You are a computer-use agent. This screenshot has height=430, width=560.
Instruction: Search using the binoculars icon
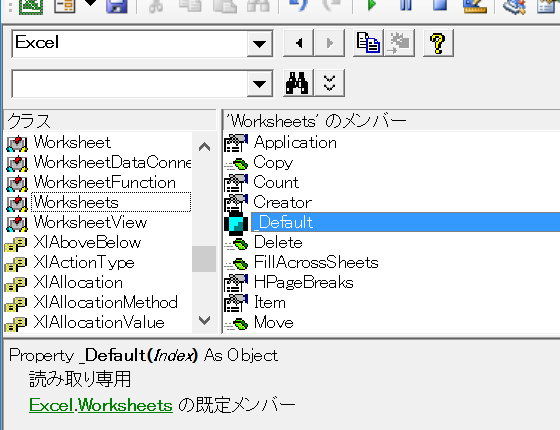[299, 83]
